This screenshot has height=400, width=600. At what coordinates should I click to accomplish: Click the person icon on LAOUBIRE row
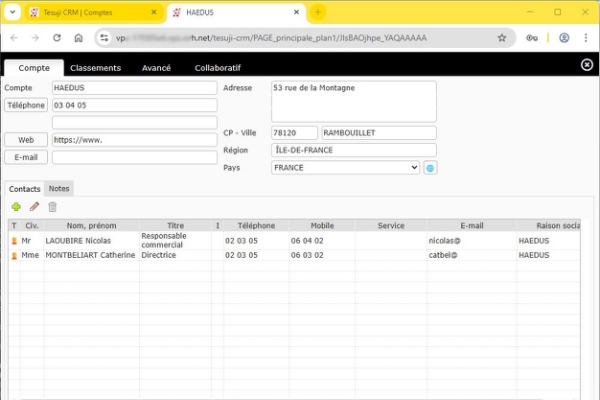(x=14, y=241)
